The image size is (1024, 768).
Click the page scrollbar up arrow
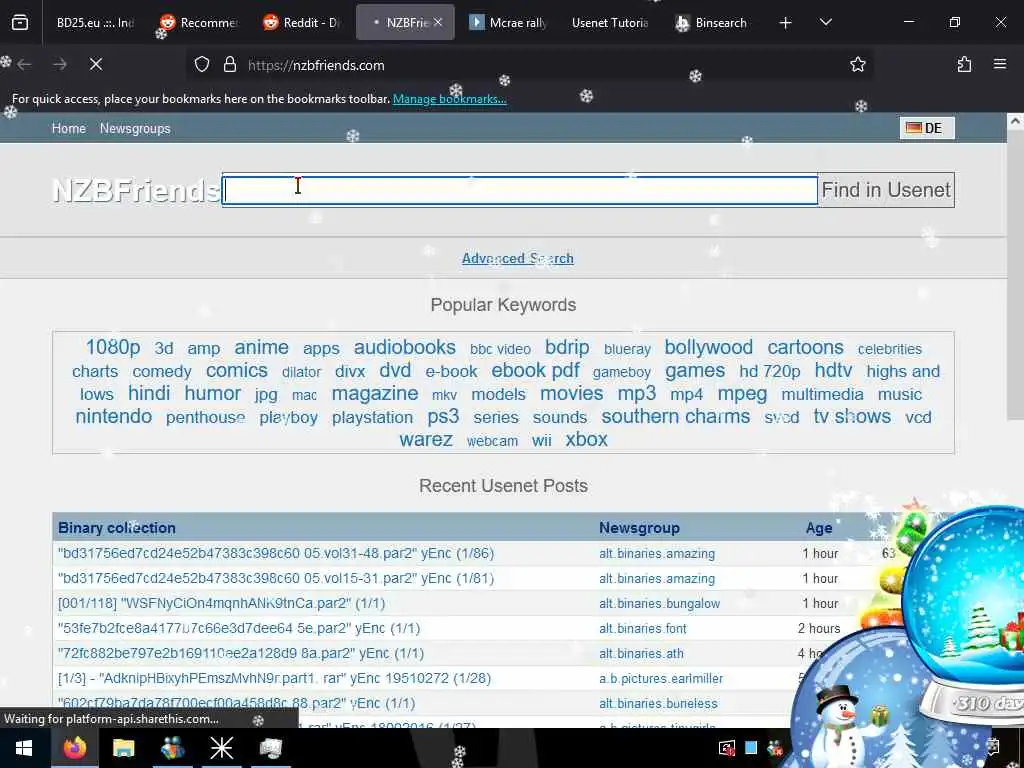click(x=1015, y=121)
